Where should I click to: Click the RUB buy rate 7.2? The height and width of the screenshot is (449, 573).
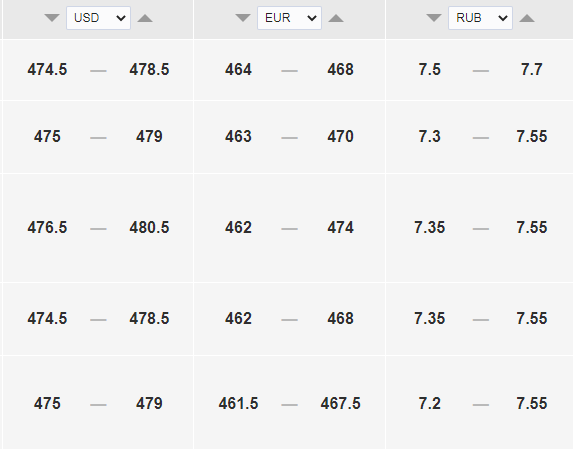point(429,404)
